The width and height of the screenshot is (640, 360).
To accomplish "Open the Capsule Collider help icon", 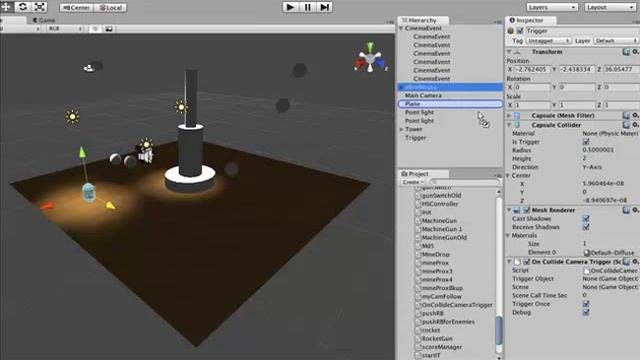I will click(x=626, y=125).
